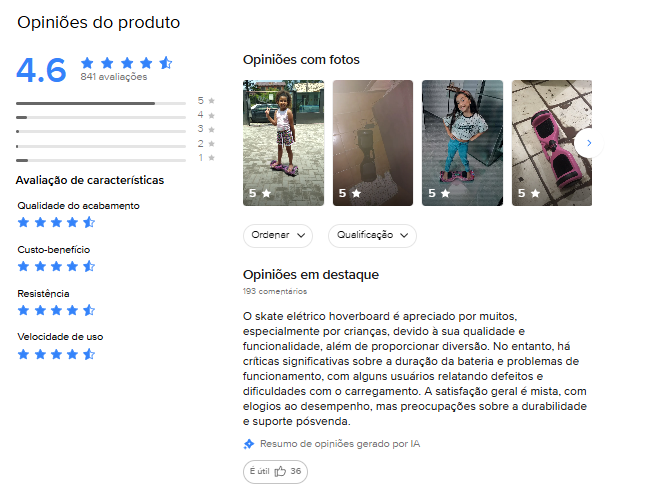This screenshot has height=494, width=655.
Task: Click the overall rating stars next to 4.6
Action: 126,63
